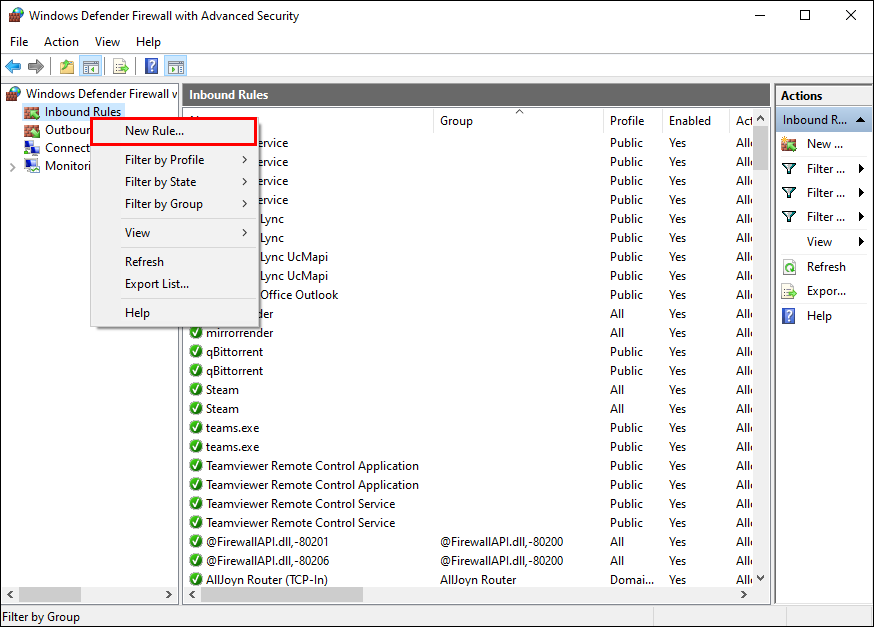874x627 pixels.
Task: Toggle Show/Hide Console Tree toolbar icon
Action: tap(91, 67)
